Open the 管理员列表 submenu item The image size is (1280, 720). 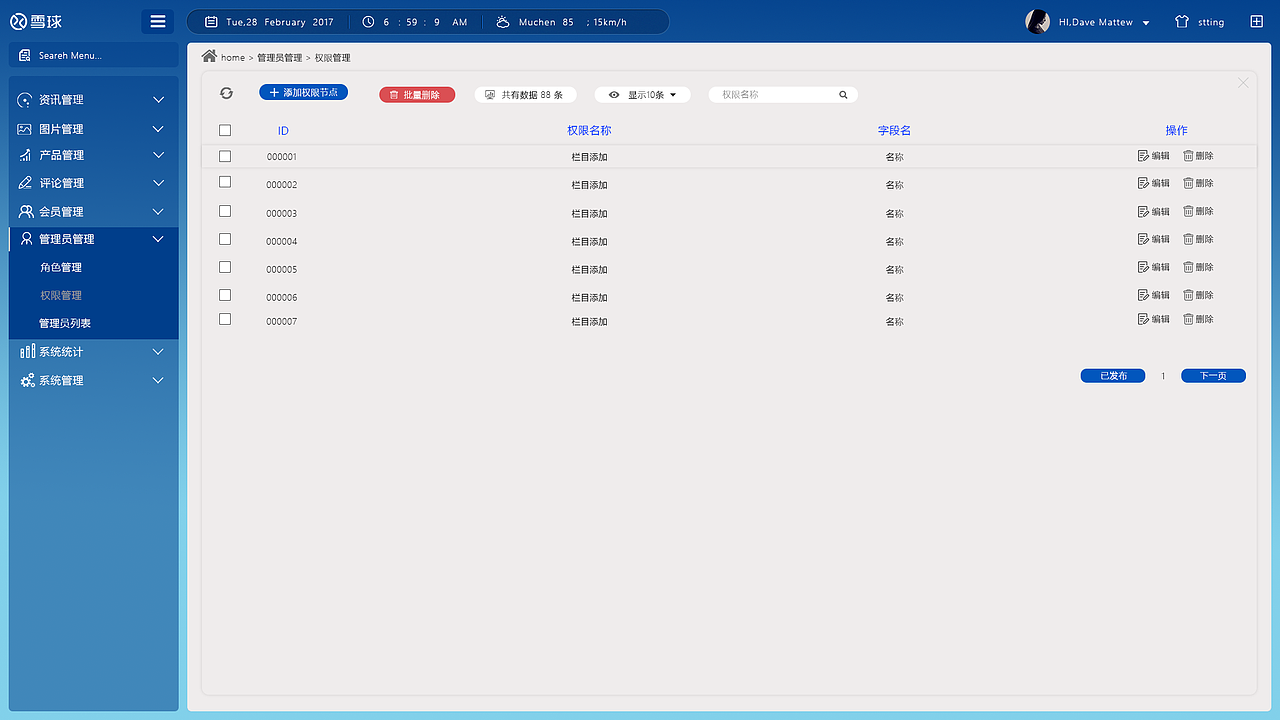click(x=65, y=324)
